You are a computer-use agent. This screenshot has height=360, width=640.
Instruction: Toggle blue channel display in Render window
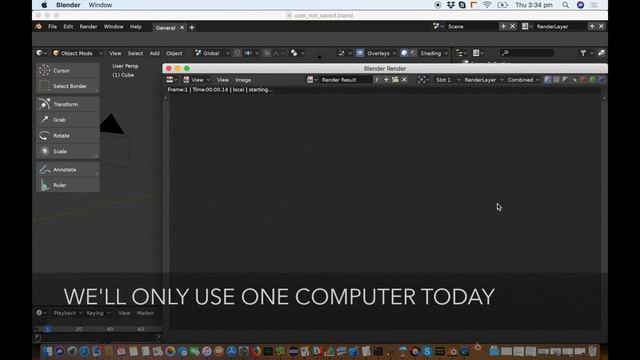[x=601, y=80]
